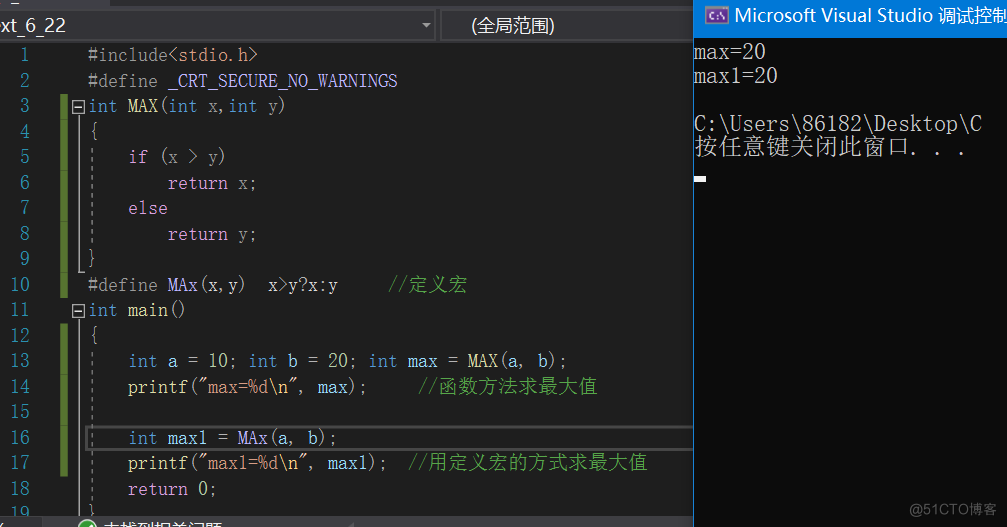
Task: Click 'int max = MAX(a, b);' statement
Action: 468,361
